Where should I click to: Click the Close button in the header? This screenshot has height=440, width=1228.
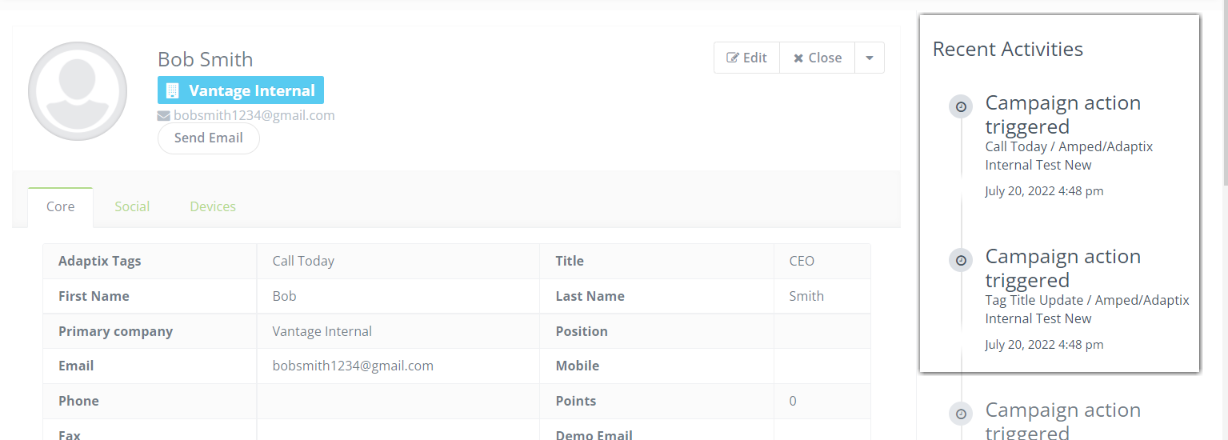[x=817, y=58]
